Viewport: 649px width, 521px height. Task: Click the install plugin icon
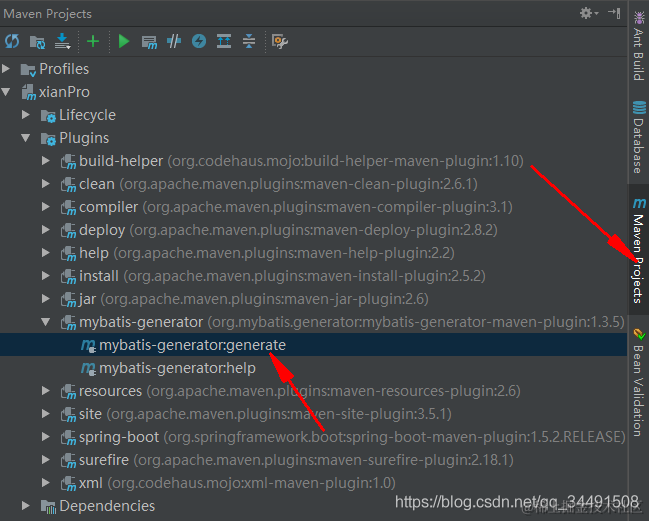click(x=68, y=276)
